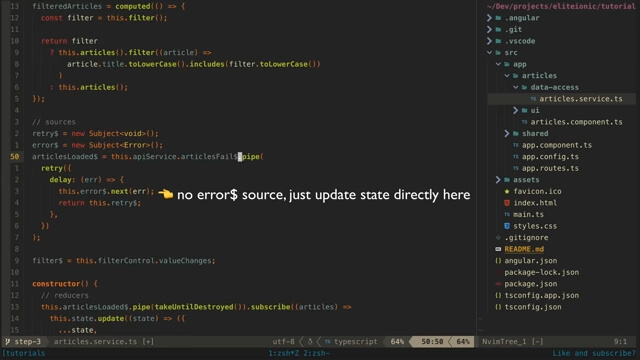Click the src folder icon
This screenshot has height=360, width=640.
tap(498, 53)
